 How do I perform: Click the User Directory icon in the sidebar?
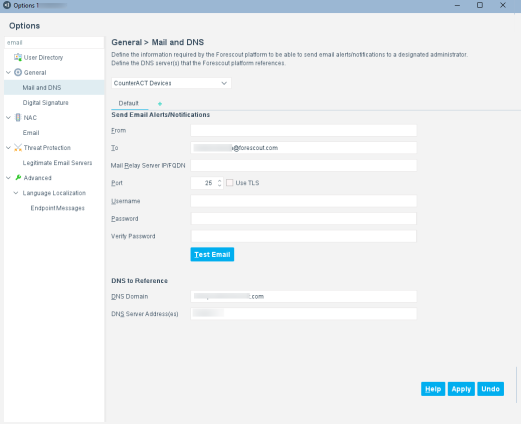pyautogui.click(x=18, y=57)
